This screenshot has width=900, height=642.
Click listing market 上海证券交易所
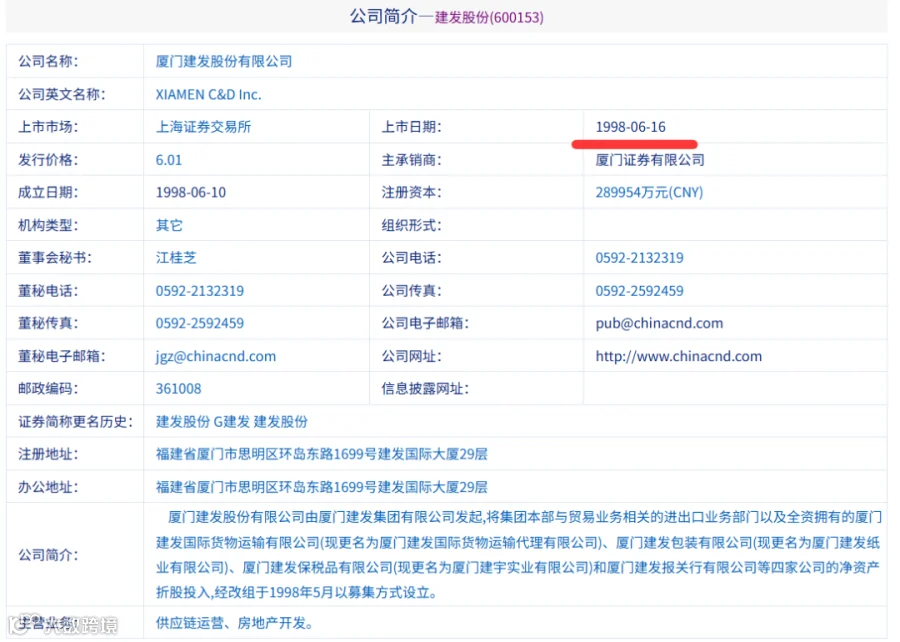point(203,127)
